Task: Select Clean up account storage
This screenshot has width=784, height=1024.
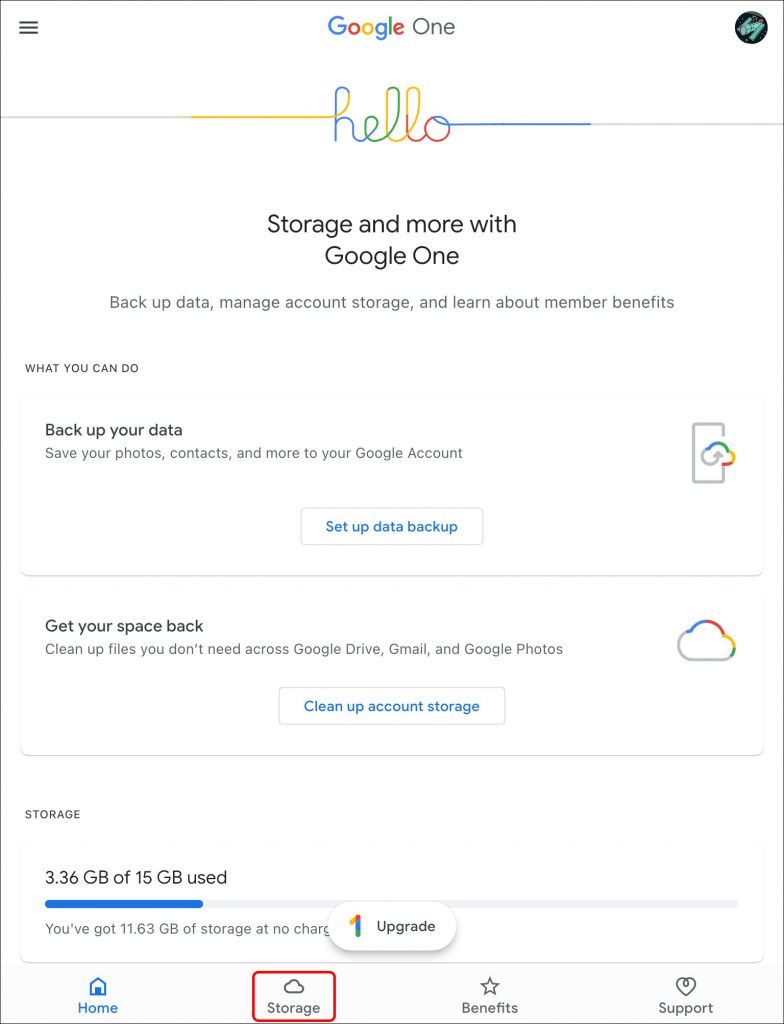Action: click(x=391, y=706)
